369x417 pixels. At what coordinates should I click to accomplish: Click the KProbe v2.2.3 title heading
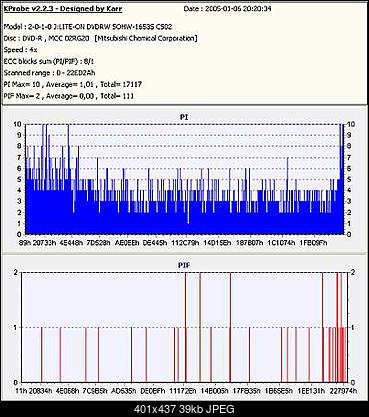tap(63, 9)
